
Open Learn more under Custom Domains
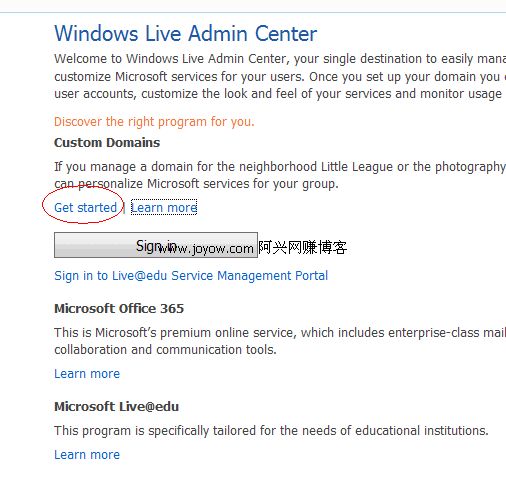click(164, 208)
